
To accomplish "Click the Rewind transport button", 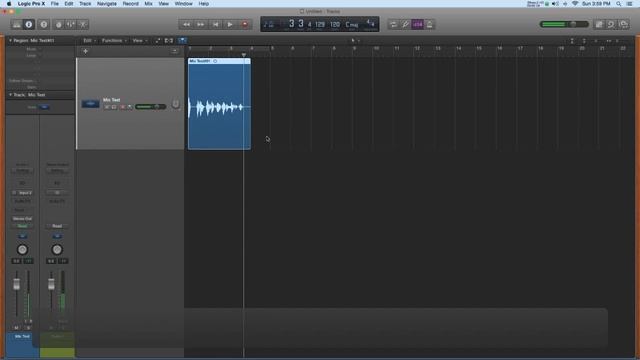I will [x=186, y=24].
